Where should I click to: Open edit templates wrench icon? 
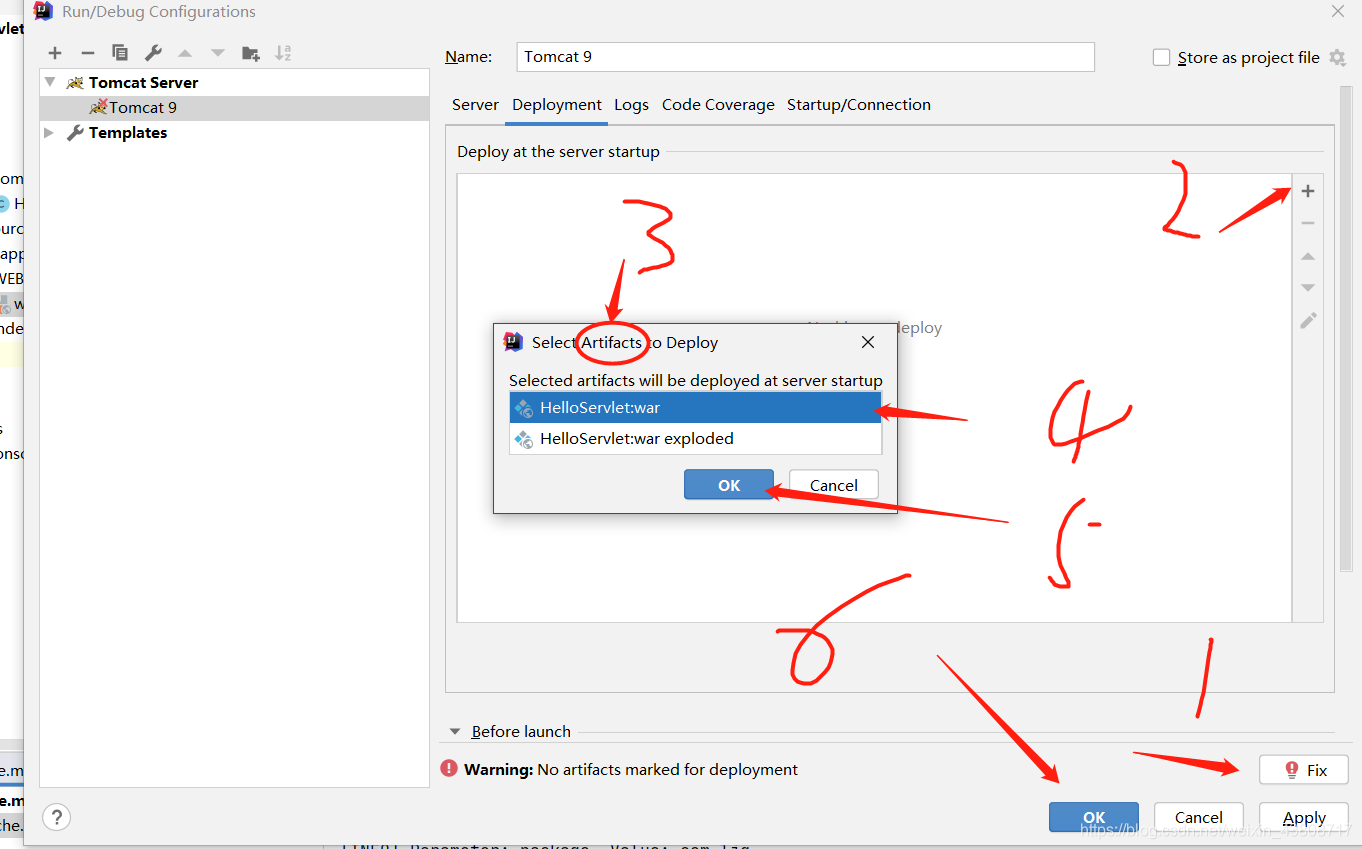click(153, 53)
